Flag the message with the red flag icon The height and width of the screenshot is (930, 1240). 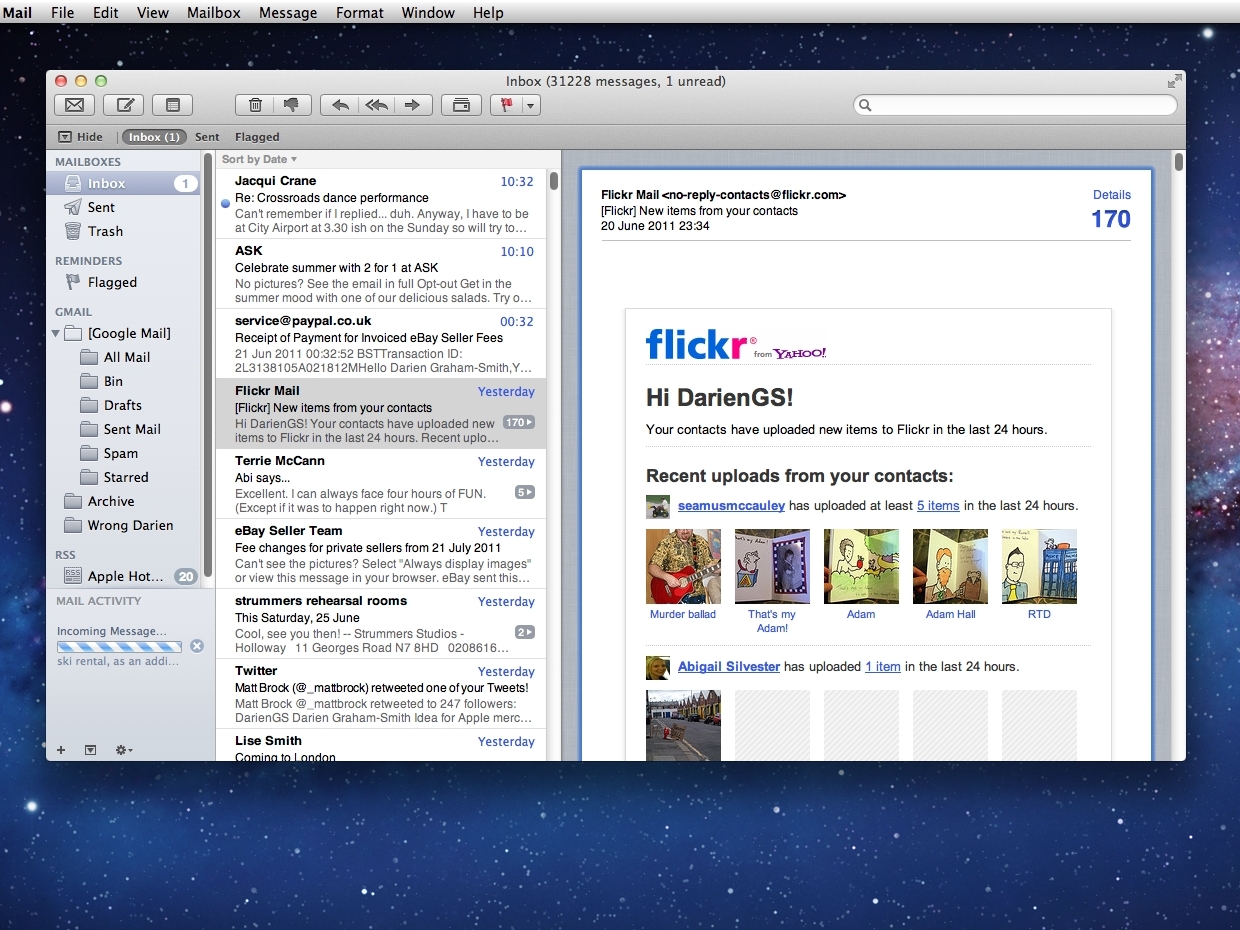point(506,105)
